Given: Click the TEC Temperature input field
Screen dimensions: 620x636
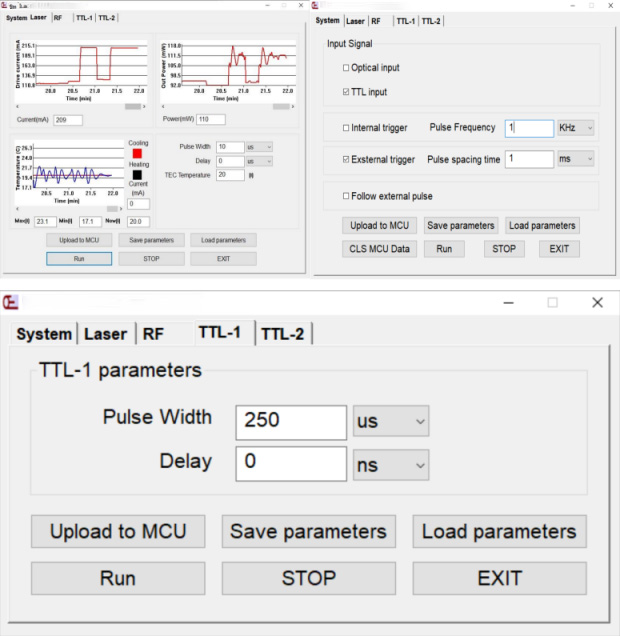Looking at the screenshot, I should (x=229, y=175).
